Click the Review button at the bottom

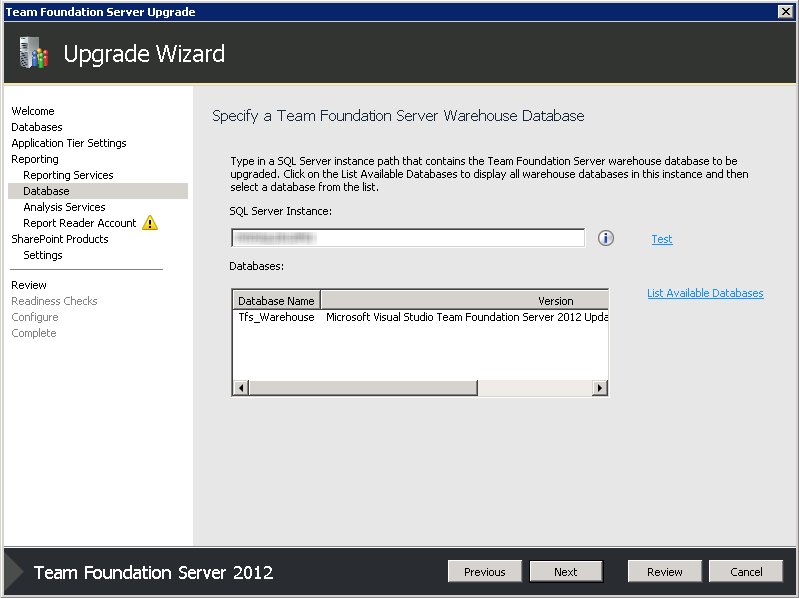coord(664,572)
